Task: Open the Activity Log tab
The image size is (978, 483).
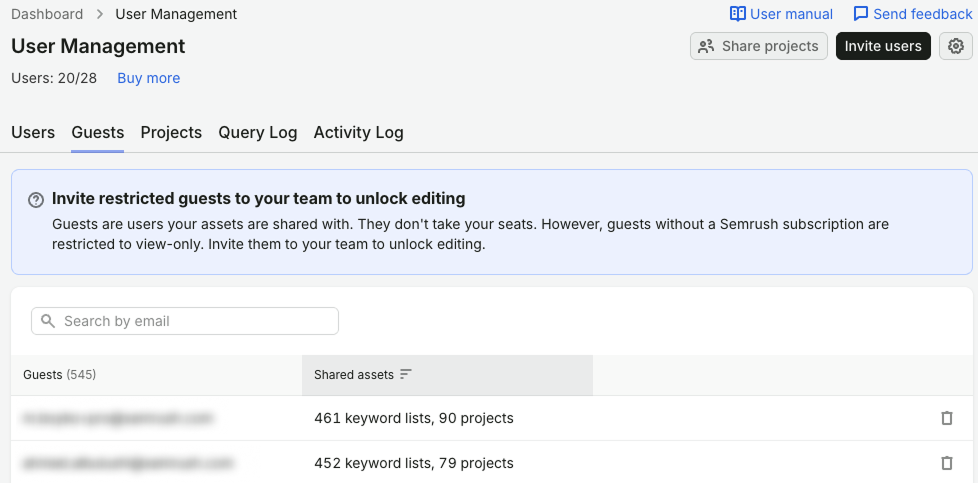Action: pyautogui.click(x=359, y=132)
